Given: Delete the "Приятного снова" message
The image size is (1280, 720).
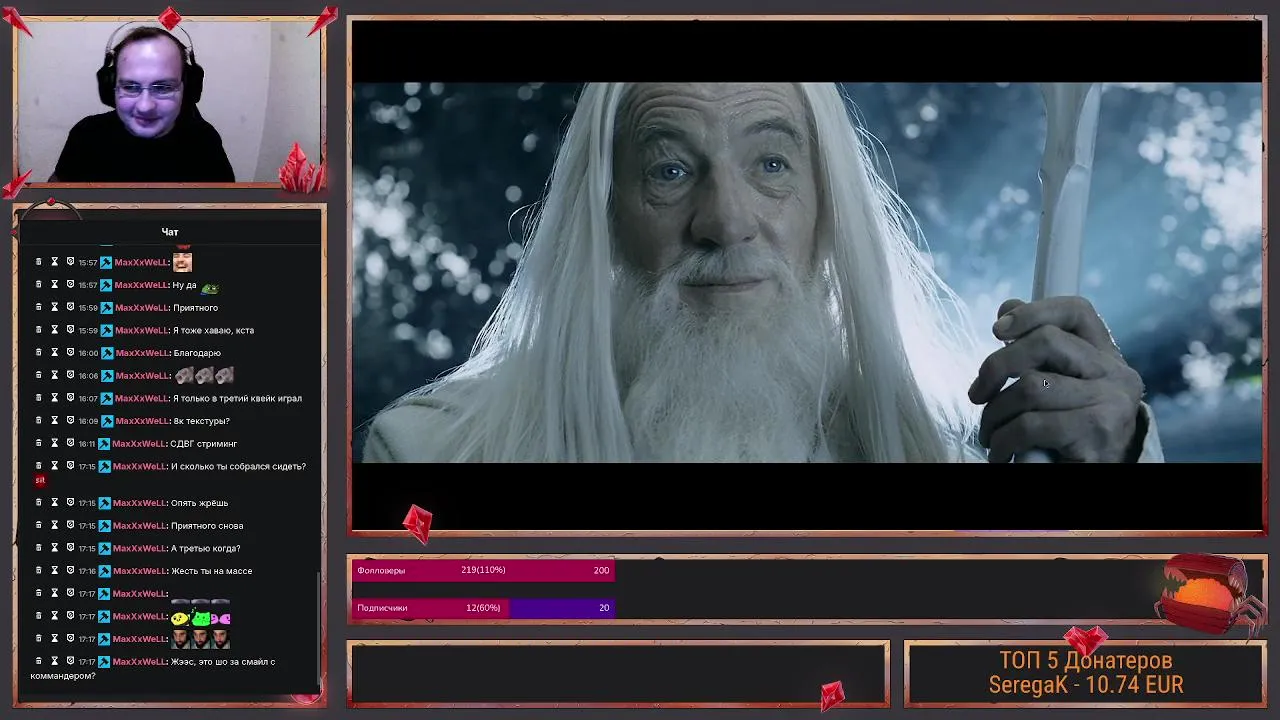Looking at the screenshot, I should click(39, 525).
